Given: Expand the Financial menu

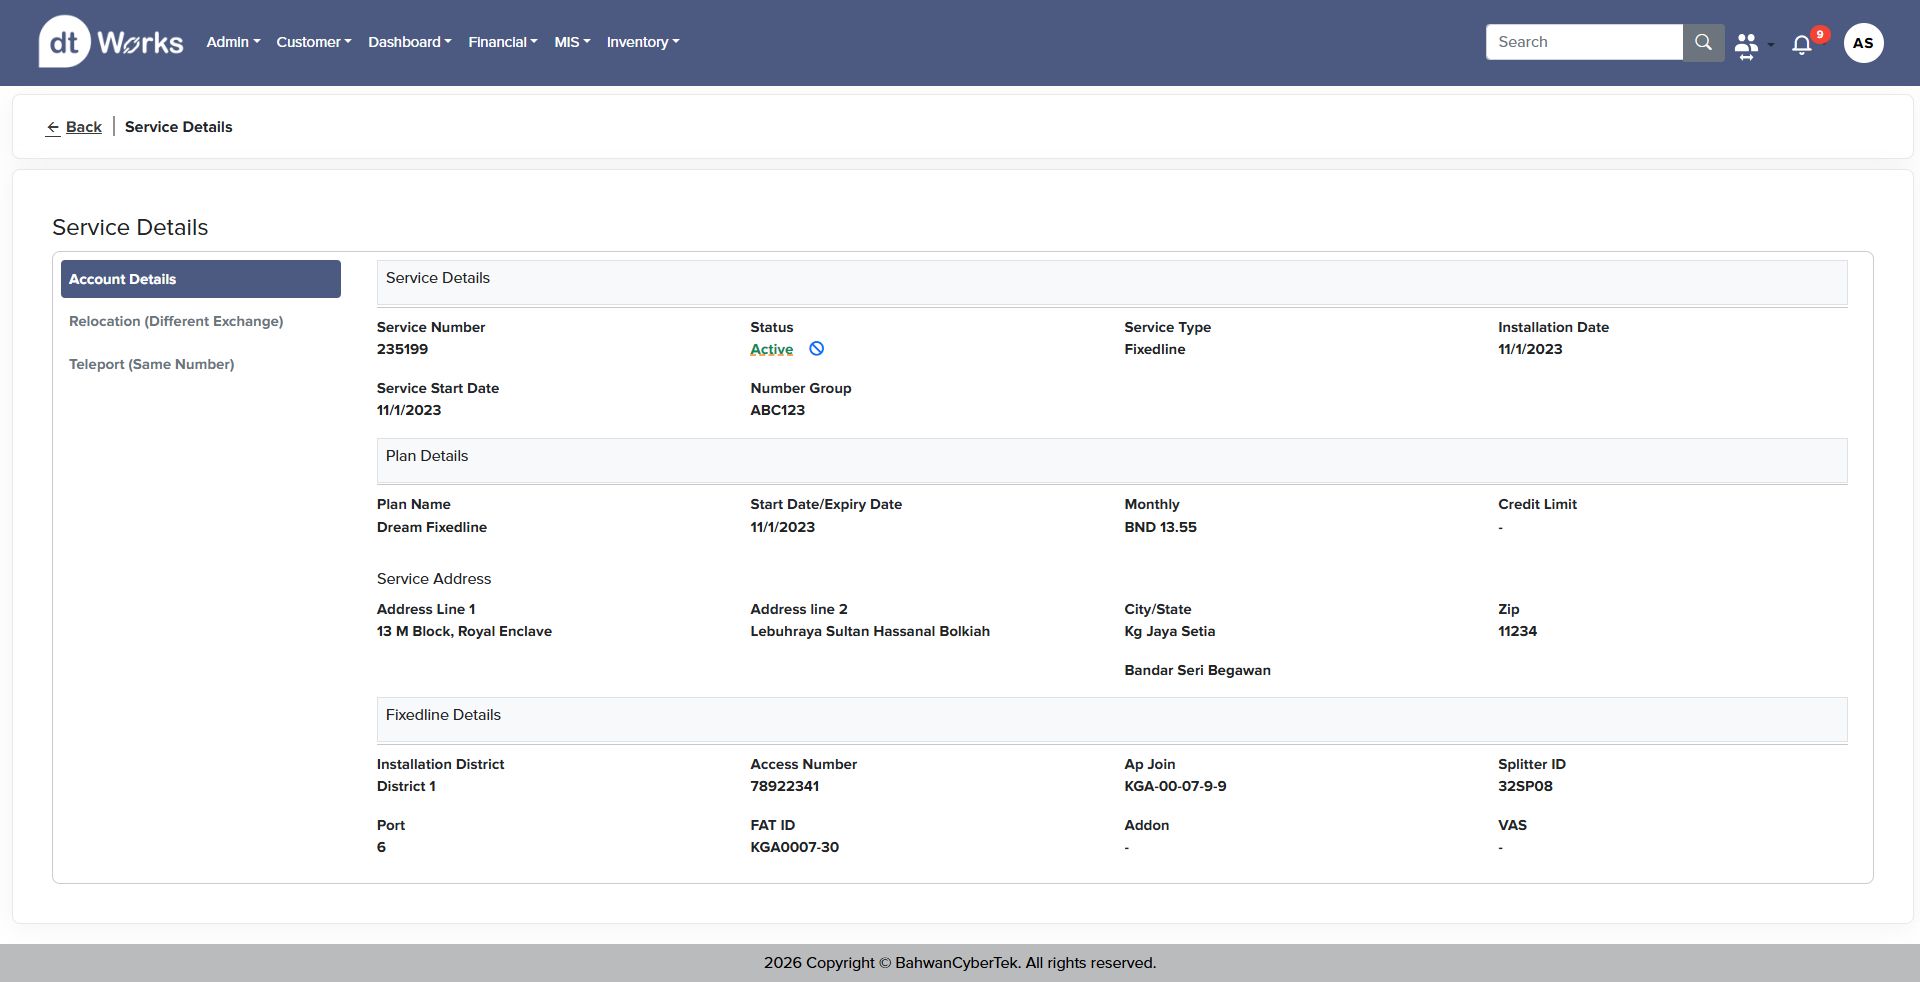Looking at the screenshot, I should 503,42.
